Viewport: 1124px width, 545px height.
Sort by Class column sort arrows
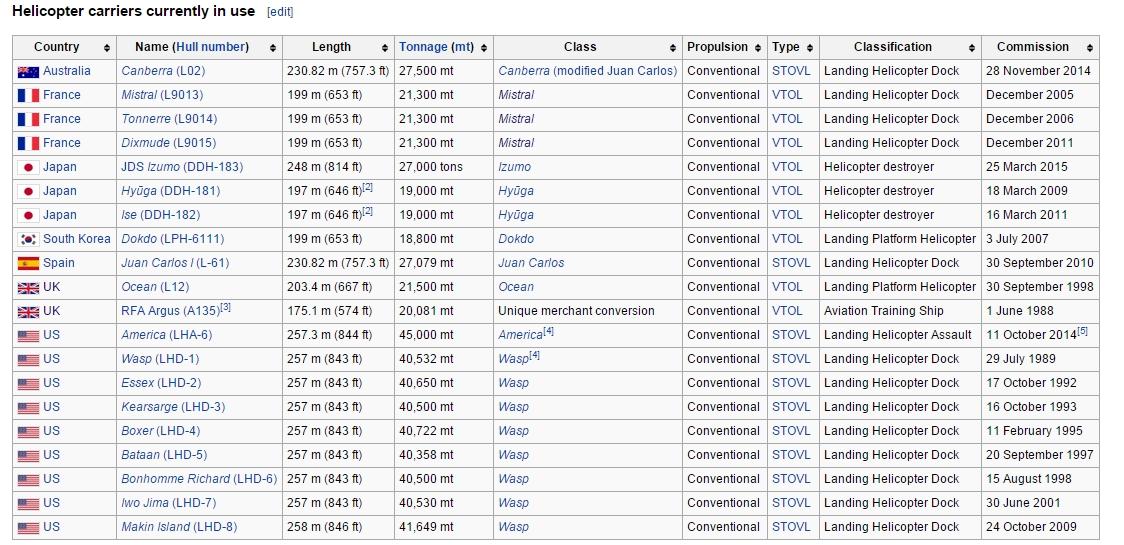point(673,48)
